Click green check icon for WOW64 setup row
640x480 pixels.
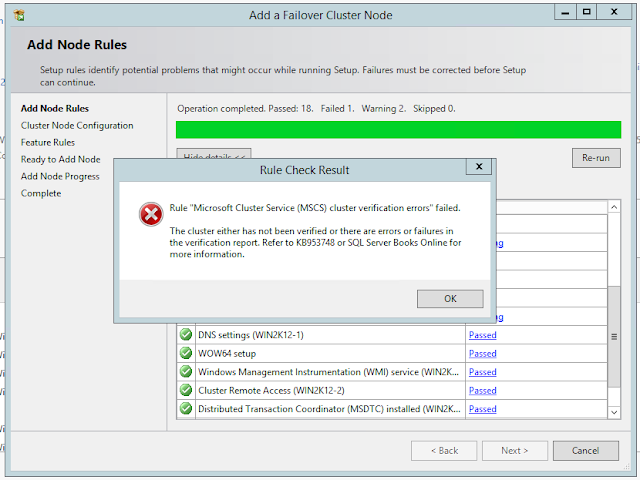(x=186, y=353)
